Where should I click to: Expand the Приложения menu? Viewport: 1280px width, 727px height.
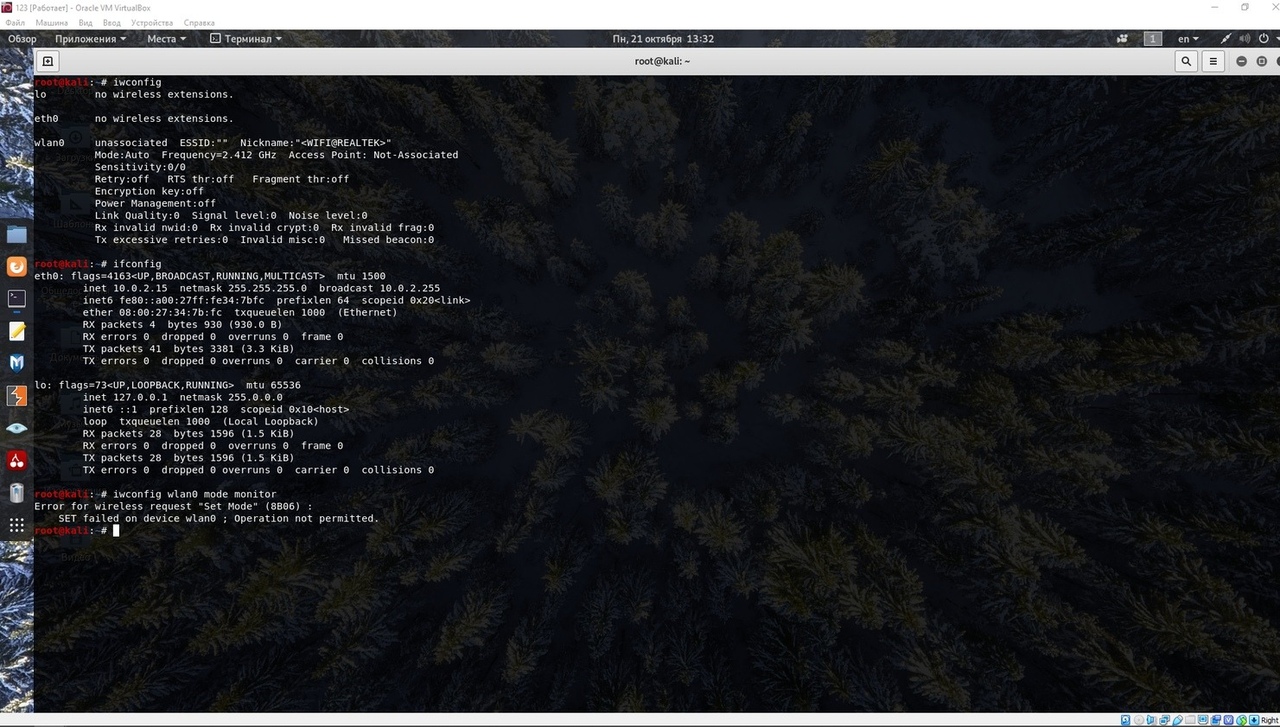[x=90, y=39]
